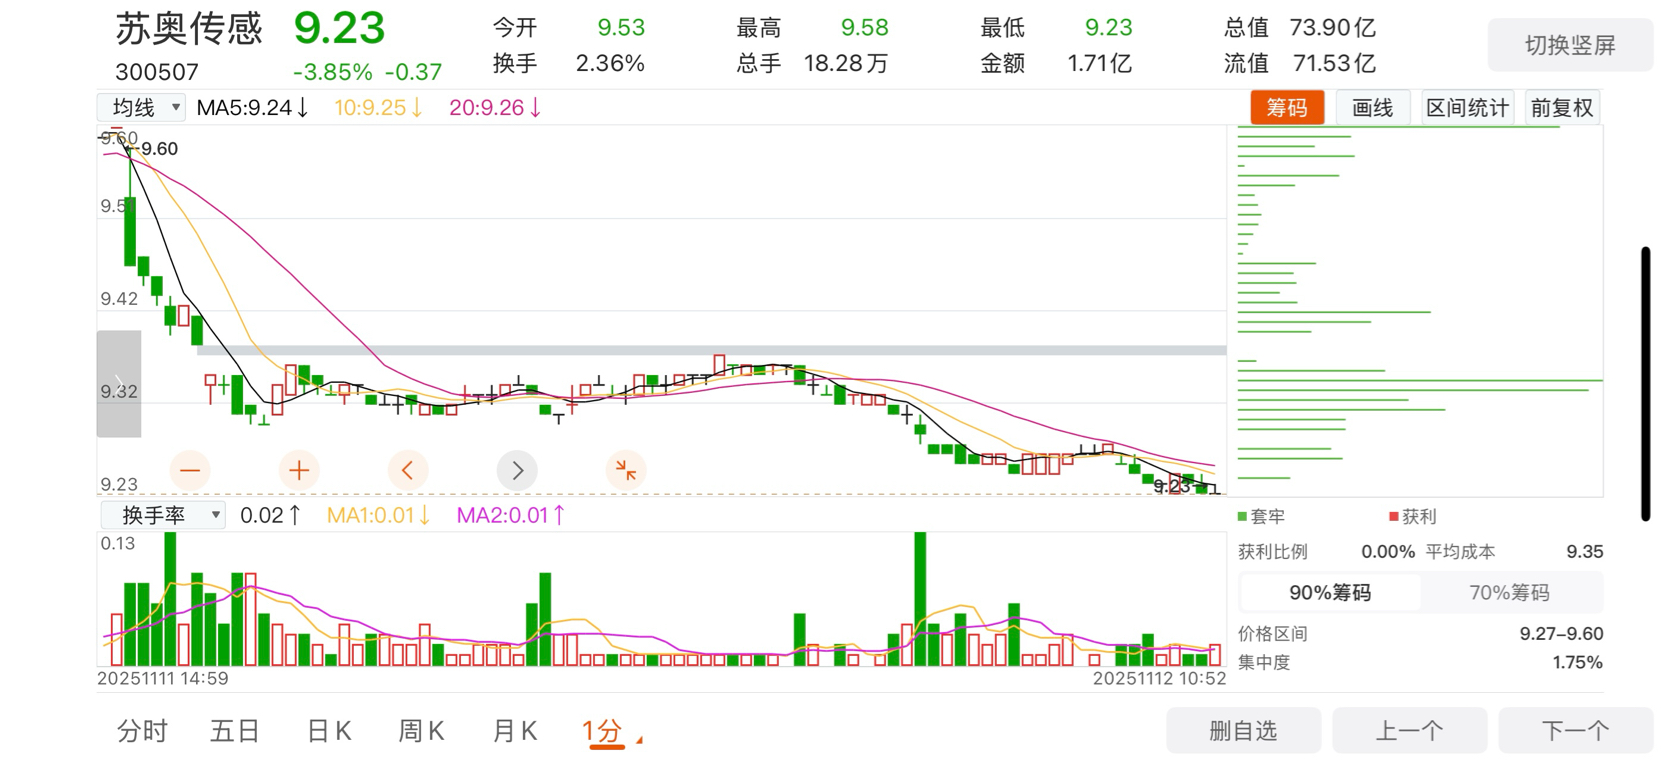Switch to the 日K tab
This screenshot has width=1665, height=768.
pyautogui.click(x=329, y=732)
